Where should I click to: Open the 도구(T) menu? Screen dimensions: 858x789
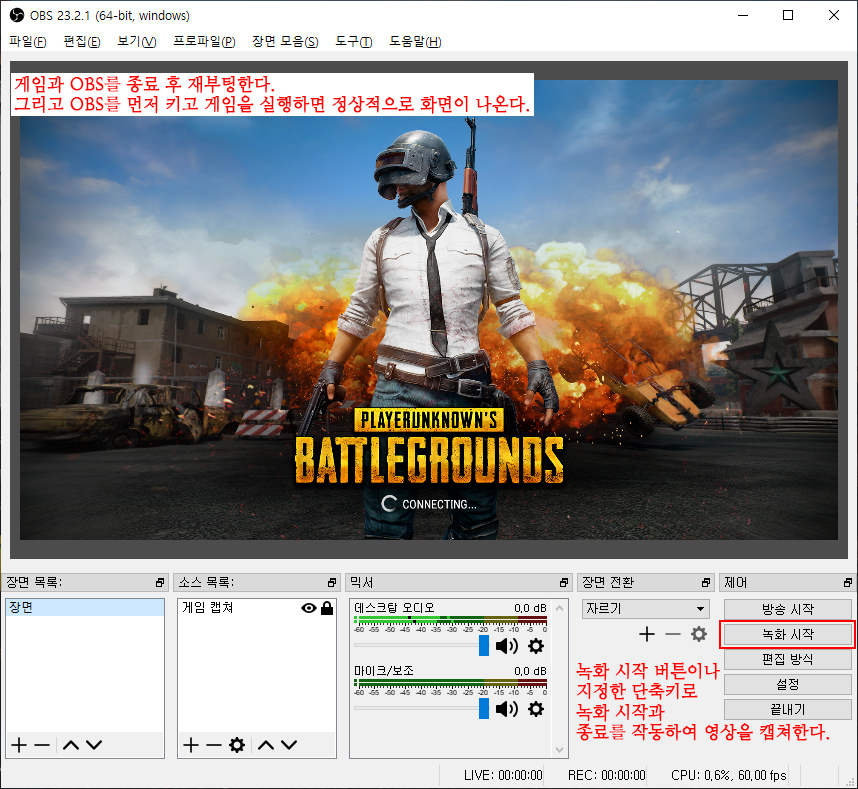click(x=353, y=42)
